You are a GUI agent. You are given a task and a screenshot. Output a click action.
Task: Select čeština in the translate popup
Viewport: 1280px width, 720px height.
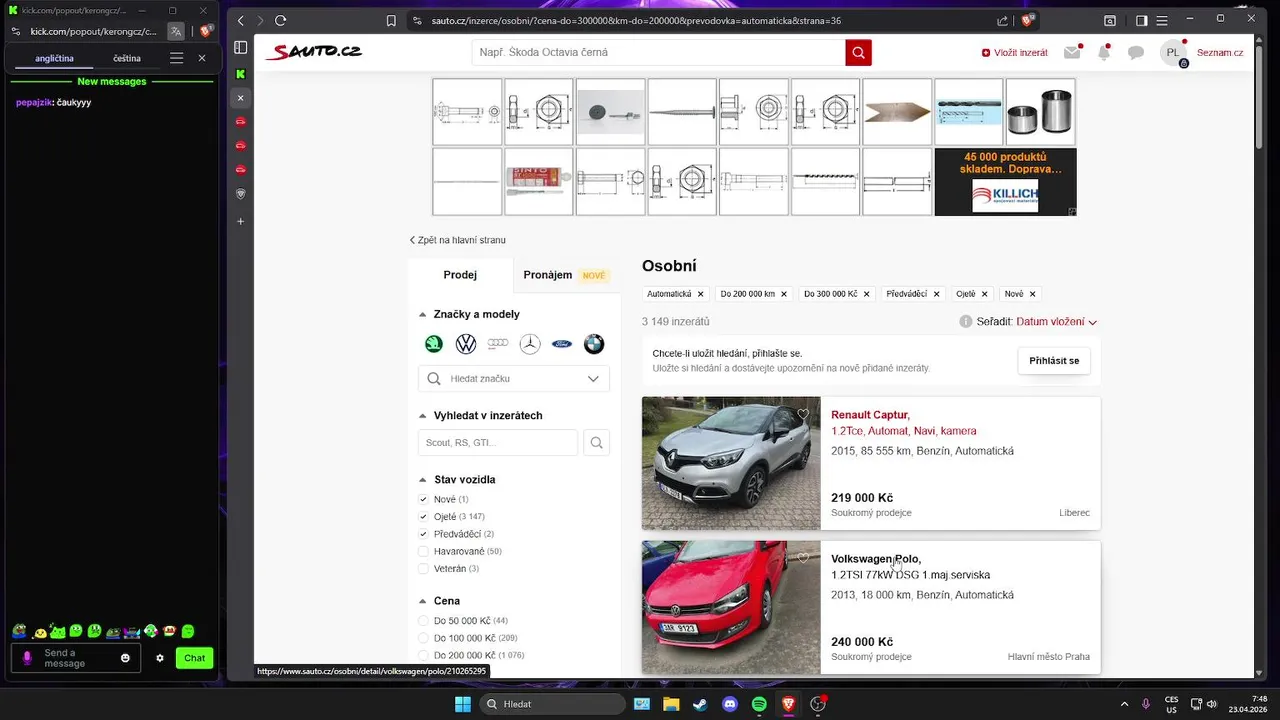(127, 58)
